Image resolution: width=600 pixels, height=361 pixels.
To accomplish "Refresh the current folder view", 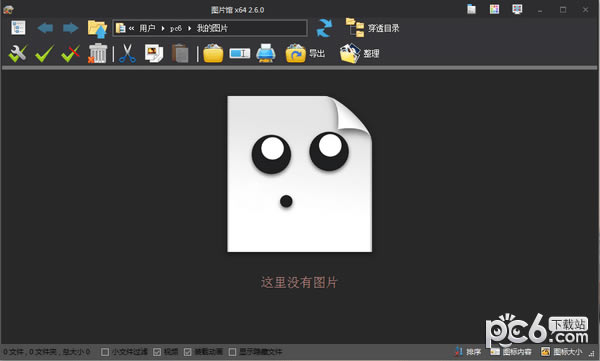I will (324, 28).
